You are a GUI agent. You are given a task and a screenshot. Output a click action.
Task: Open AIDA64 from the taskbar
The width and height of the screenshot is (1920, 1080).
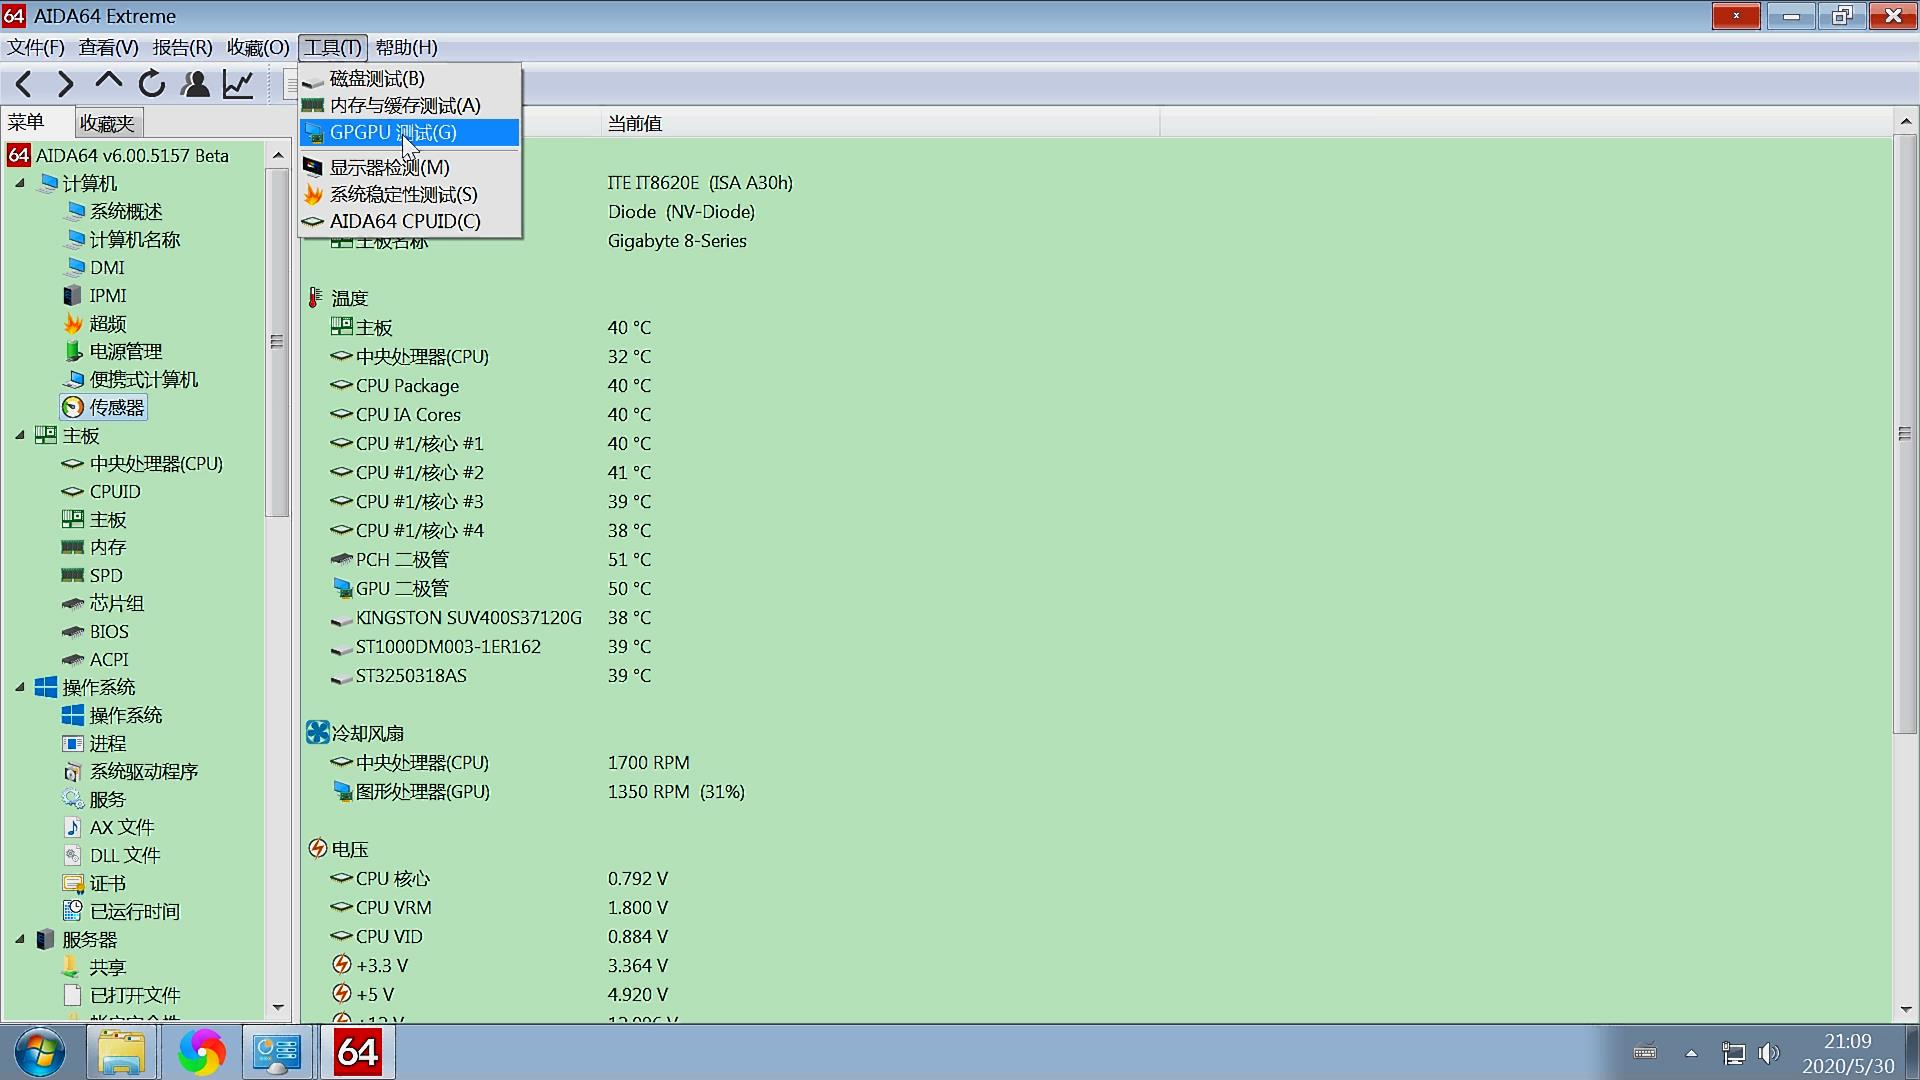point(357,1052)
